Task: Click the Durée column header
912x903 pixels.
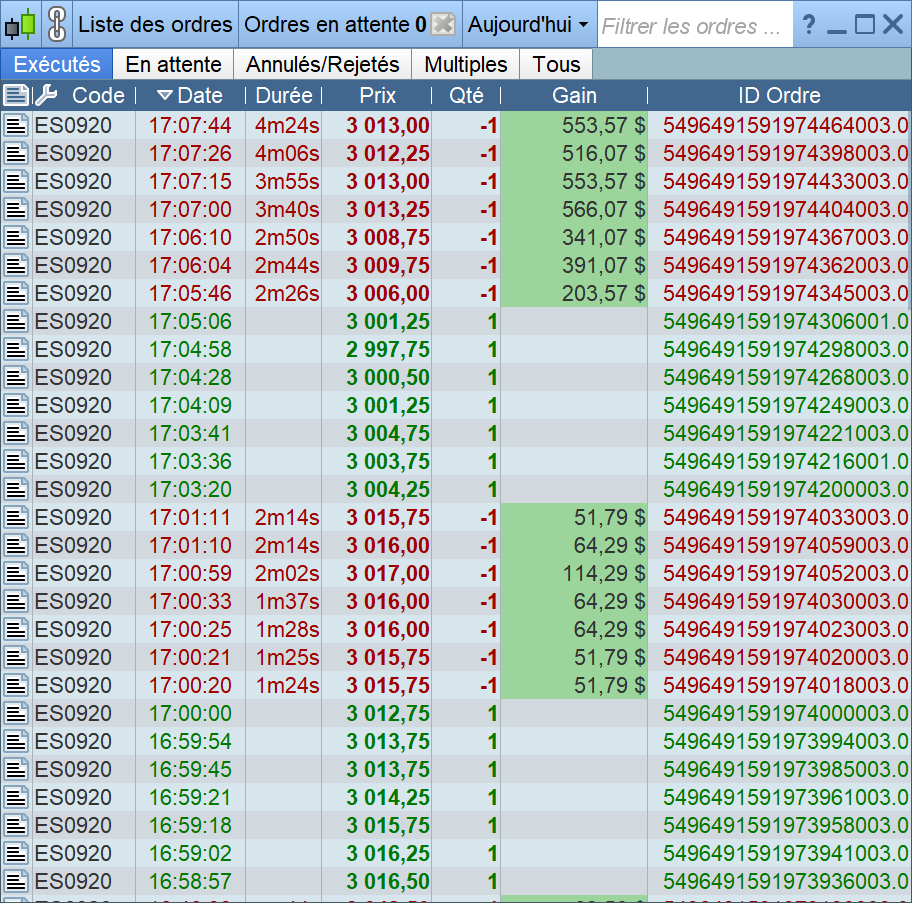Action: pos(284,95)
